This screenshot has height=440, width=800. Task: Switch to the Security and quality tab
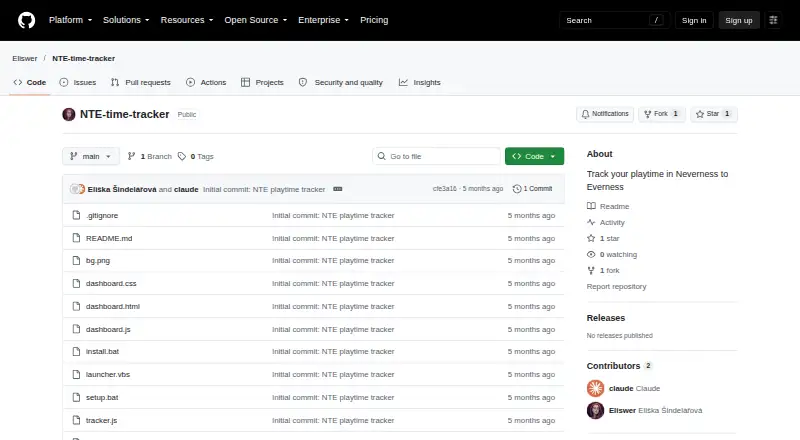click(x=341, y=82)
